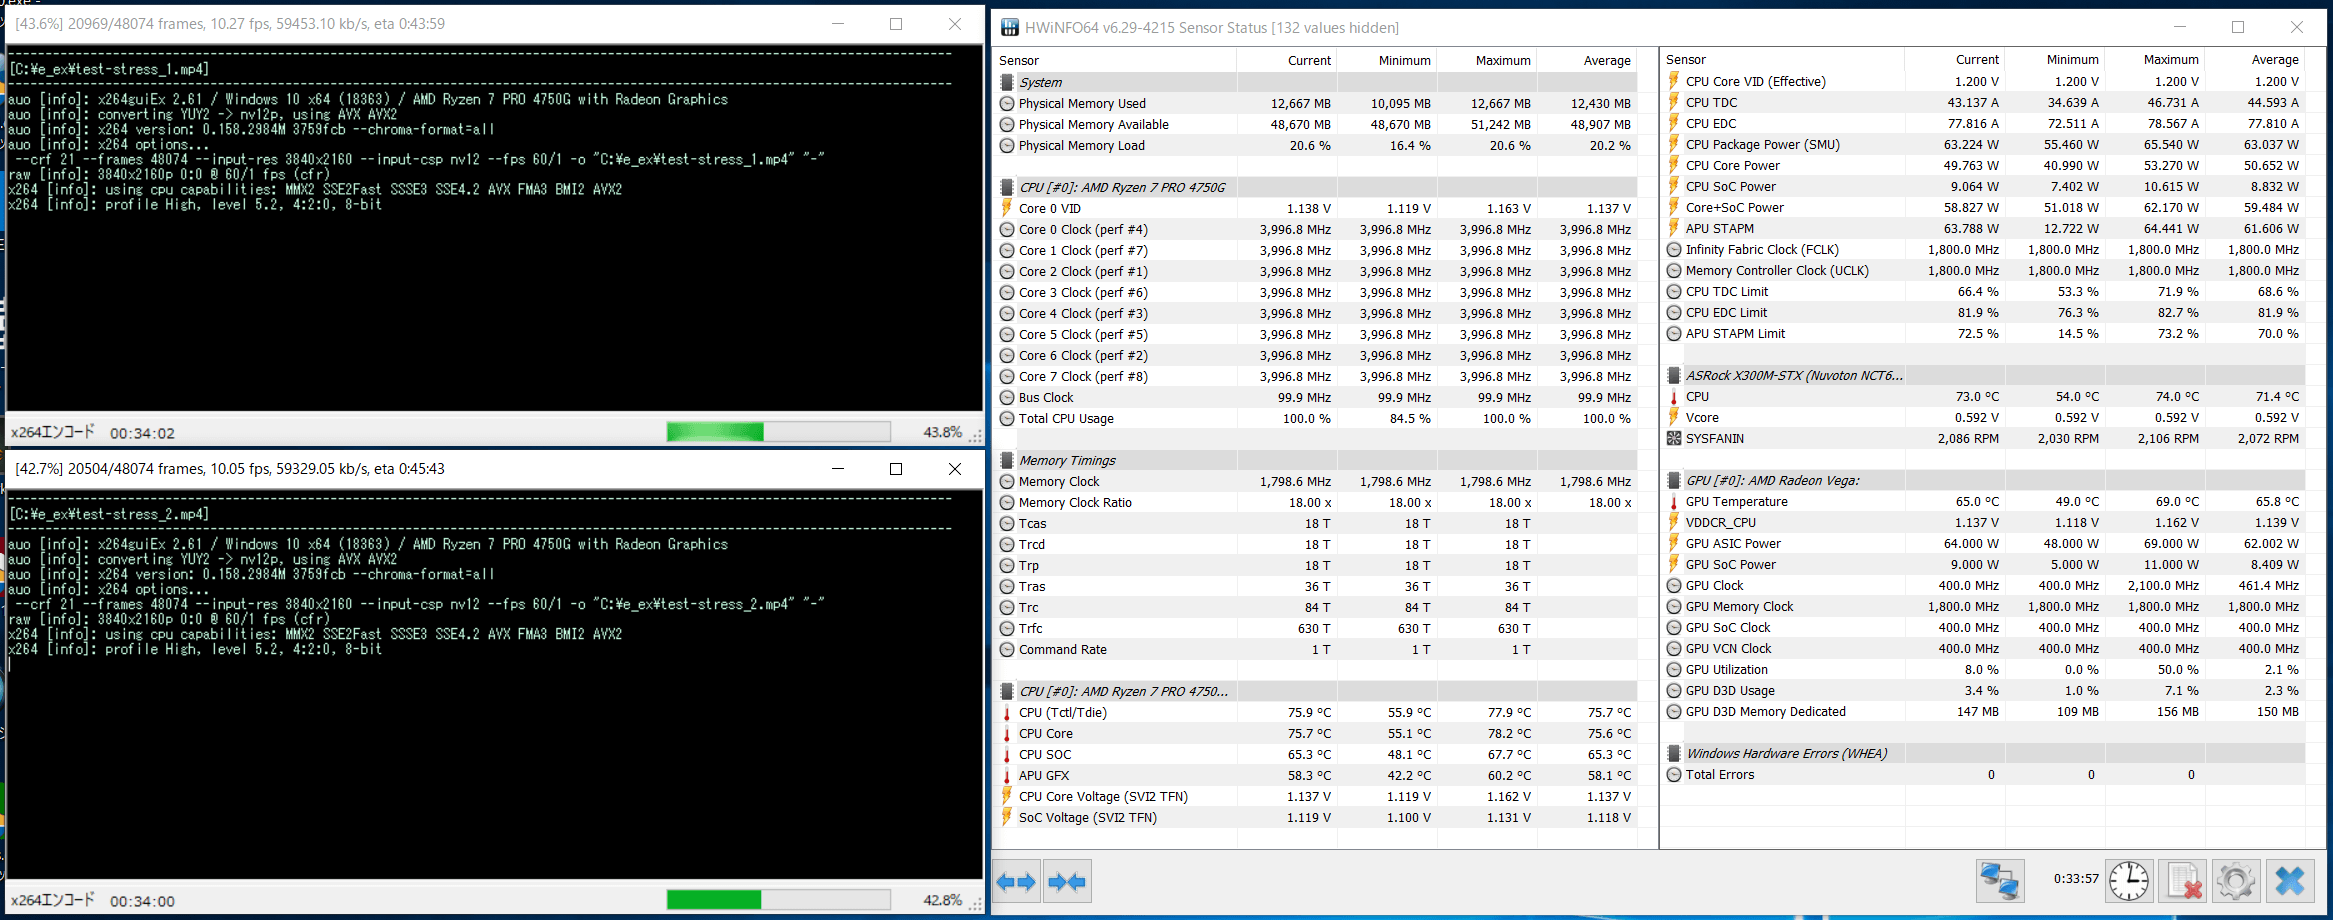This screenshot has width=2333, height=920.
Task: Open sensor settings gear icon
Action: 2236,881
